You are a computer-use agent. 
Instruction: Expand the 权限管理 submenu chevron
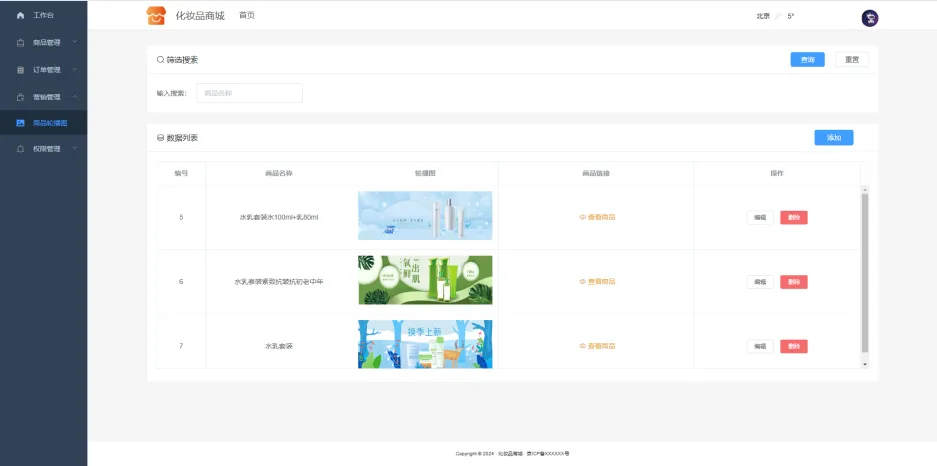click(74, 149)
